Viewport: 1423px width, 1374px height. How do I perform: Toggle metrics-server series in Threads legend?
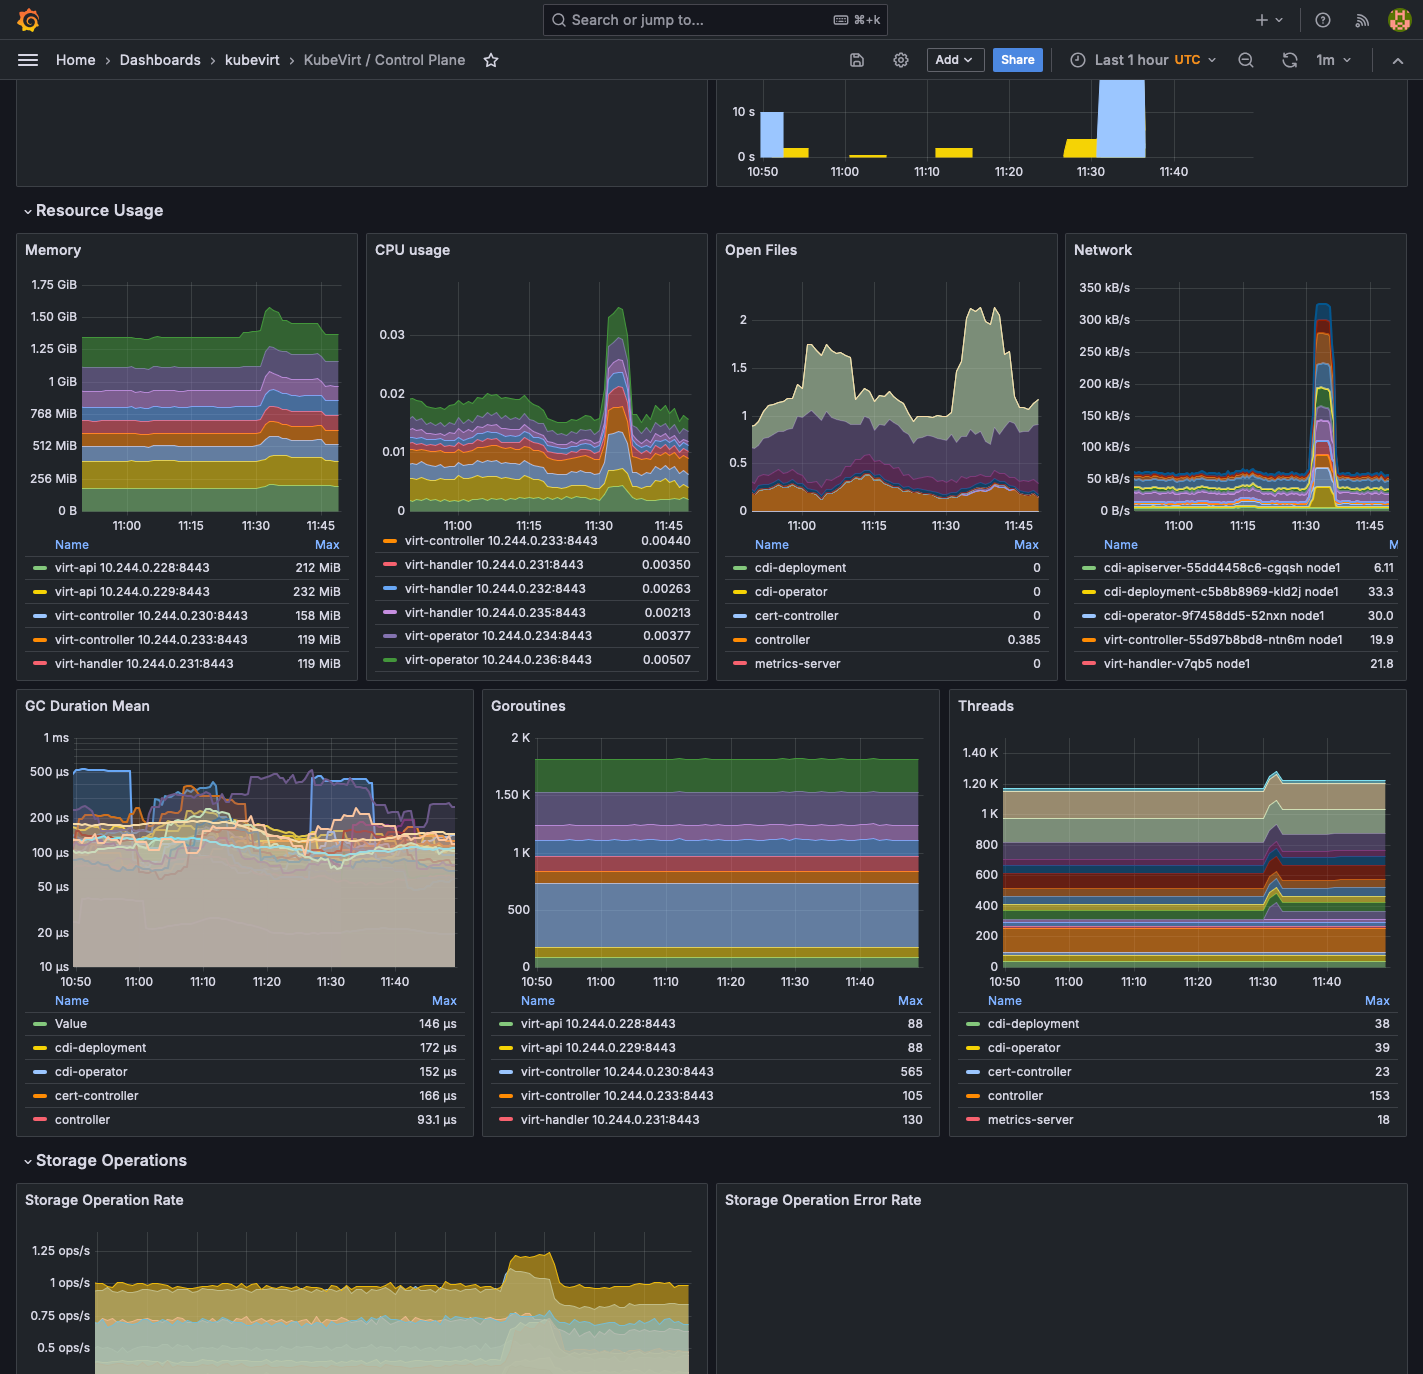point(1030,1120)
